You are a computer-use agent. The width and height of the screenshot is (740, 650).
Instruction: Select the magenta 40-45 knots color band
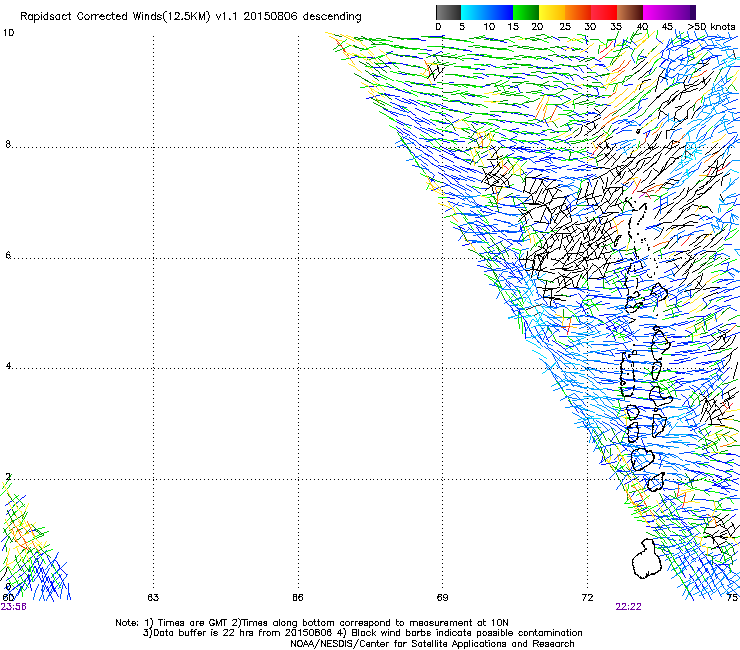pyautogui.click(x=656, y=12)
